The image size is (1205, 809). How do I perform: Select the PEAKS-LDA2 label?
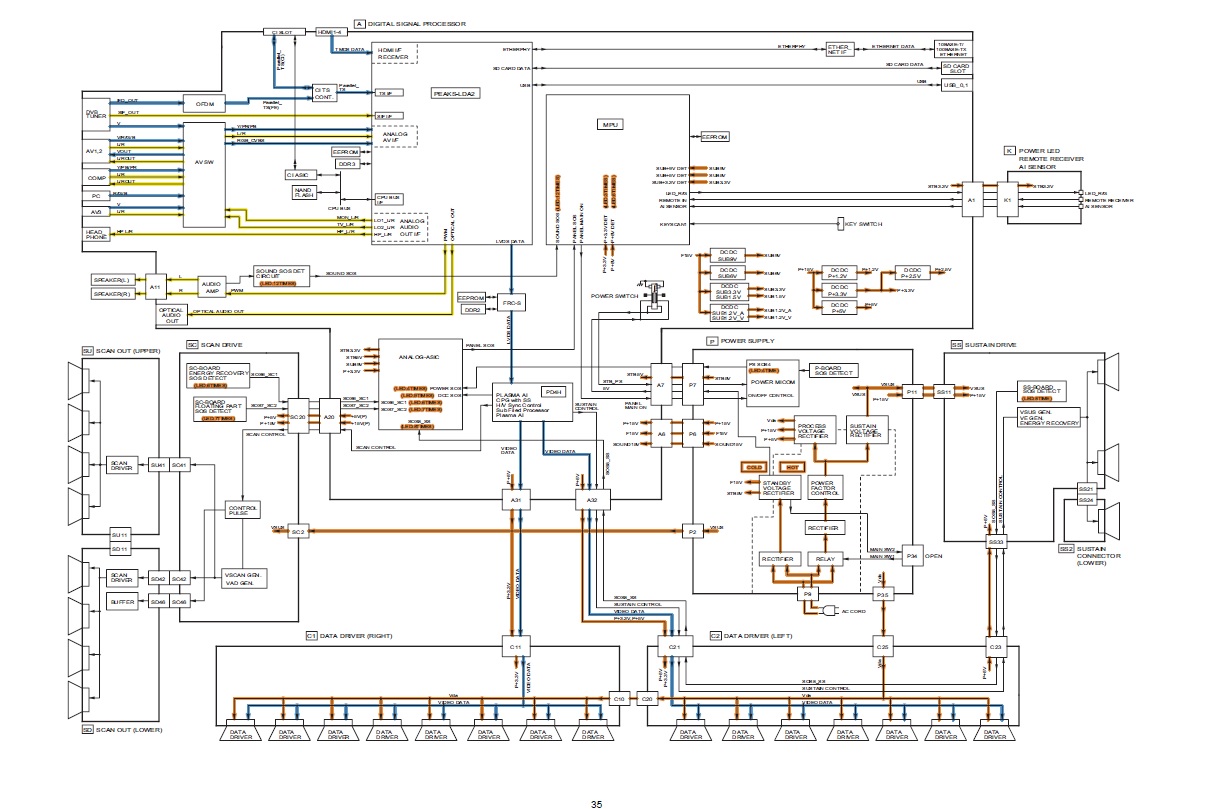click(456, 93)
